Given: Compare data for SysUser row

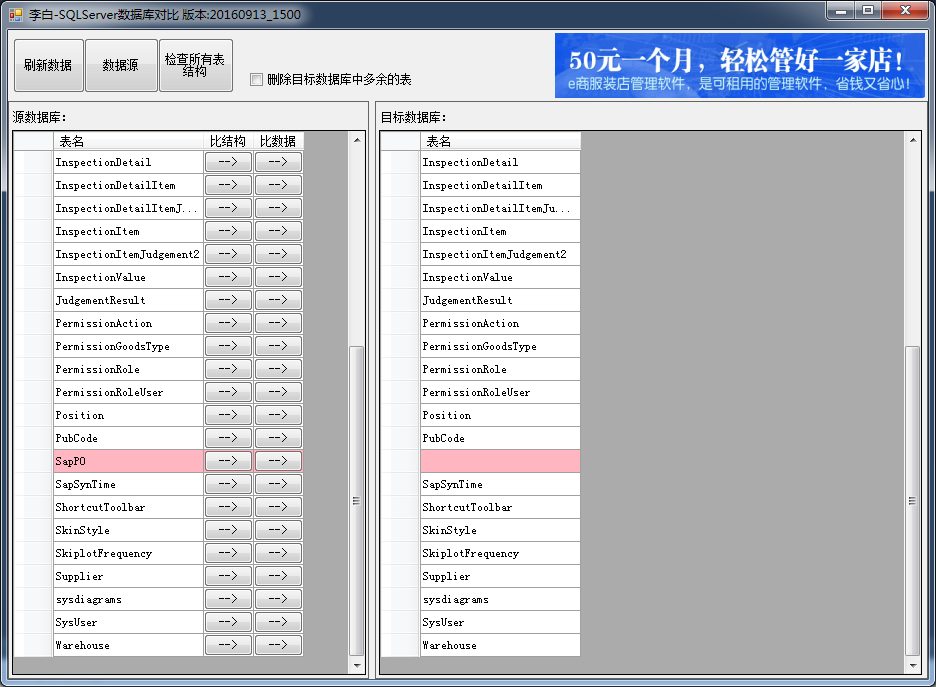Looking at the screenshot, I should coord(278,622).
